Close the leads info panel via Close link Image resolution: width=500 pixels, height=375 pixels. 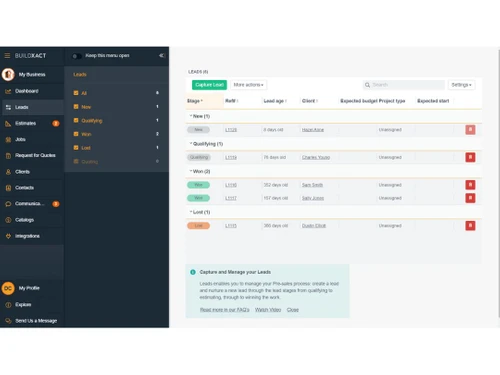293,310
